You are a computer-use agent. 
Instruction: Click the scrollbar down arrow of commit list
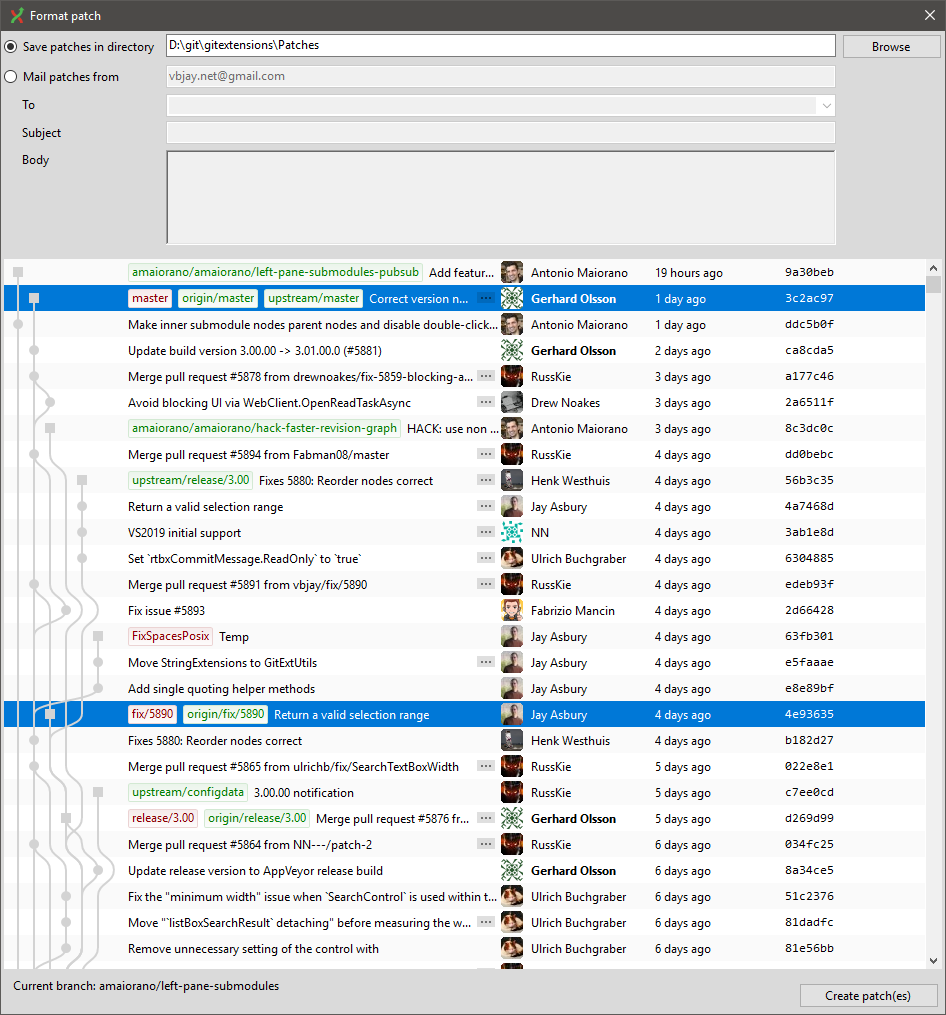point(933,961)
